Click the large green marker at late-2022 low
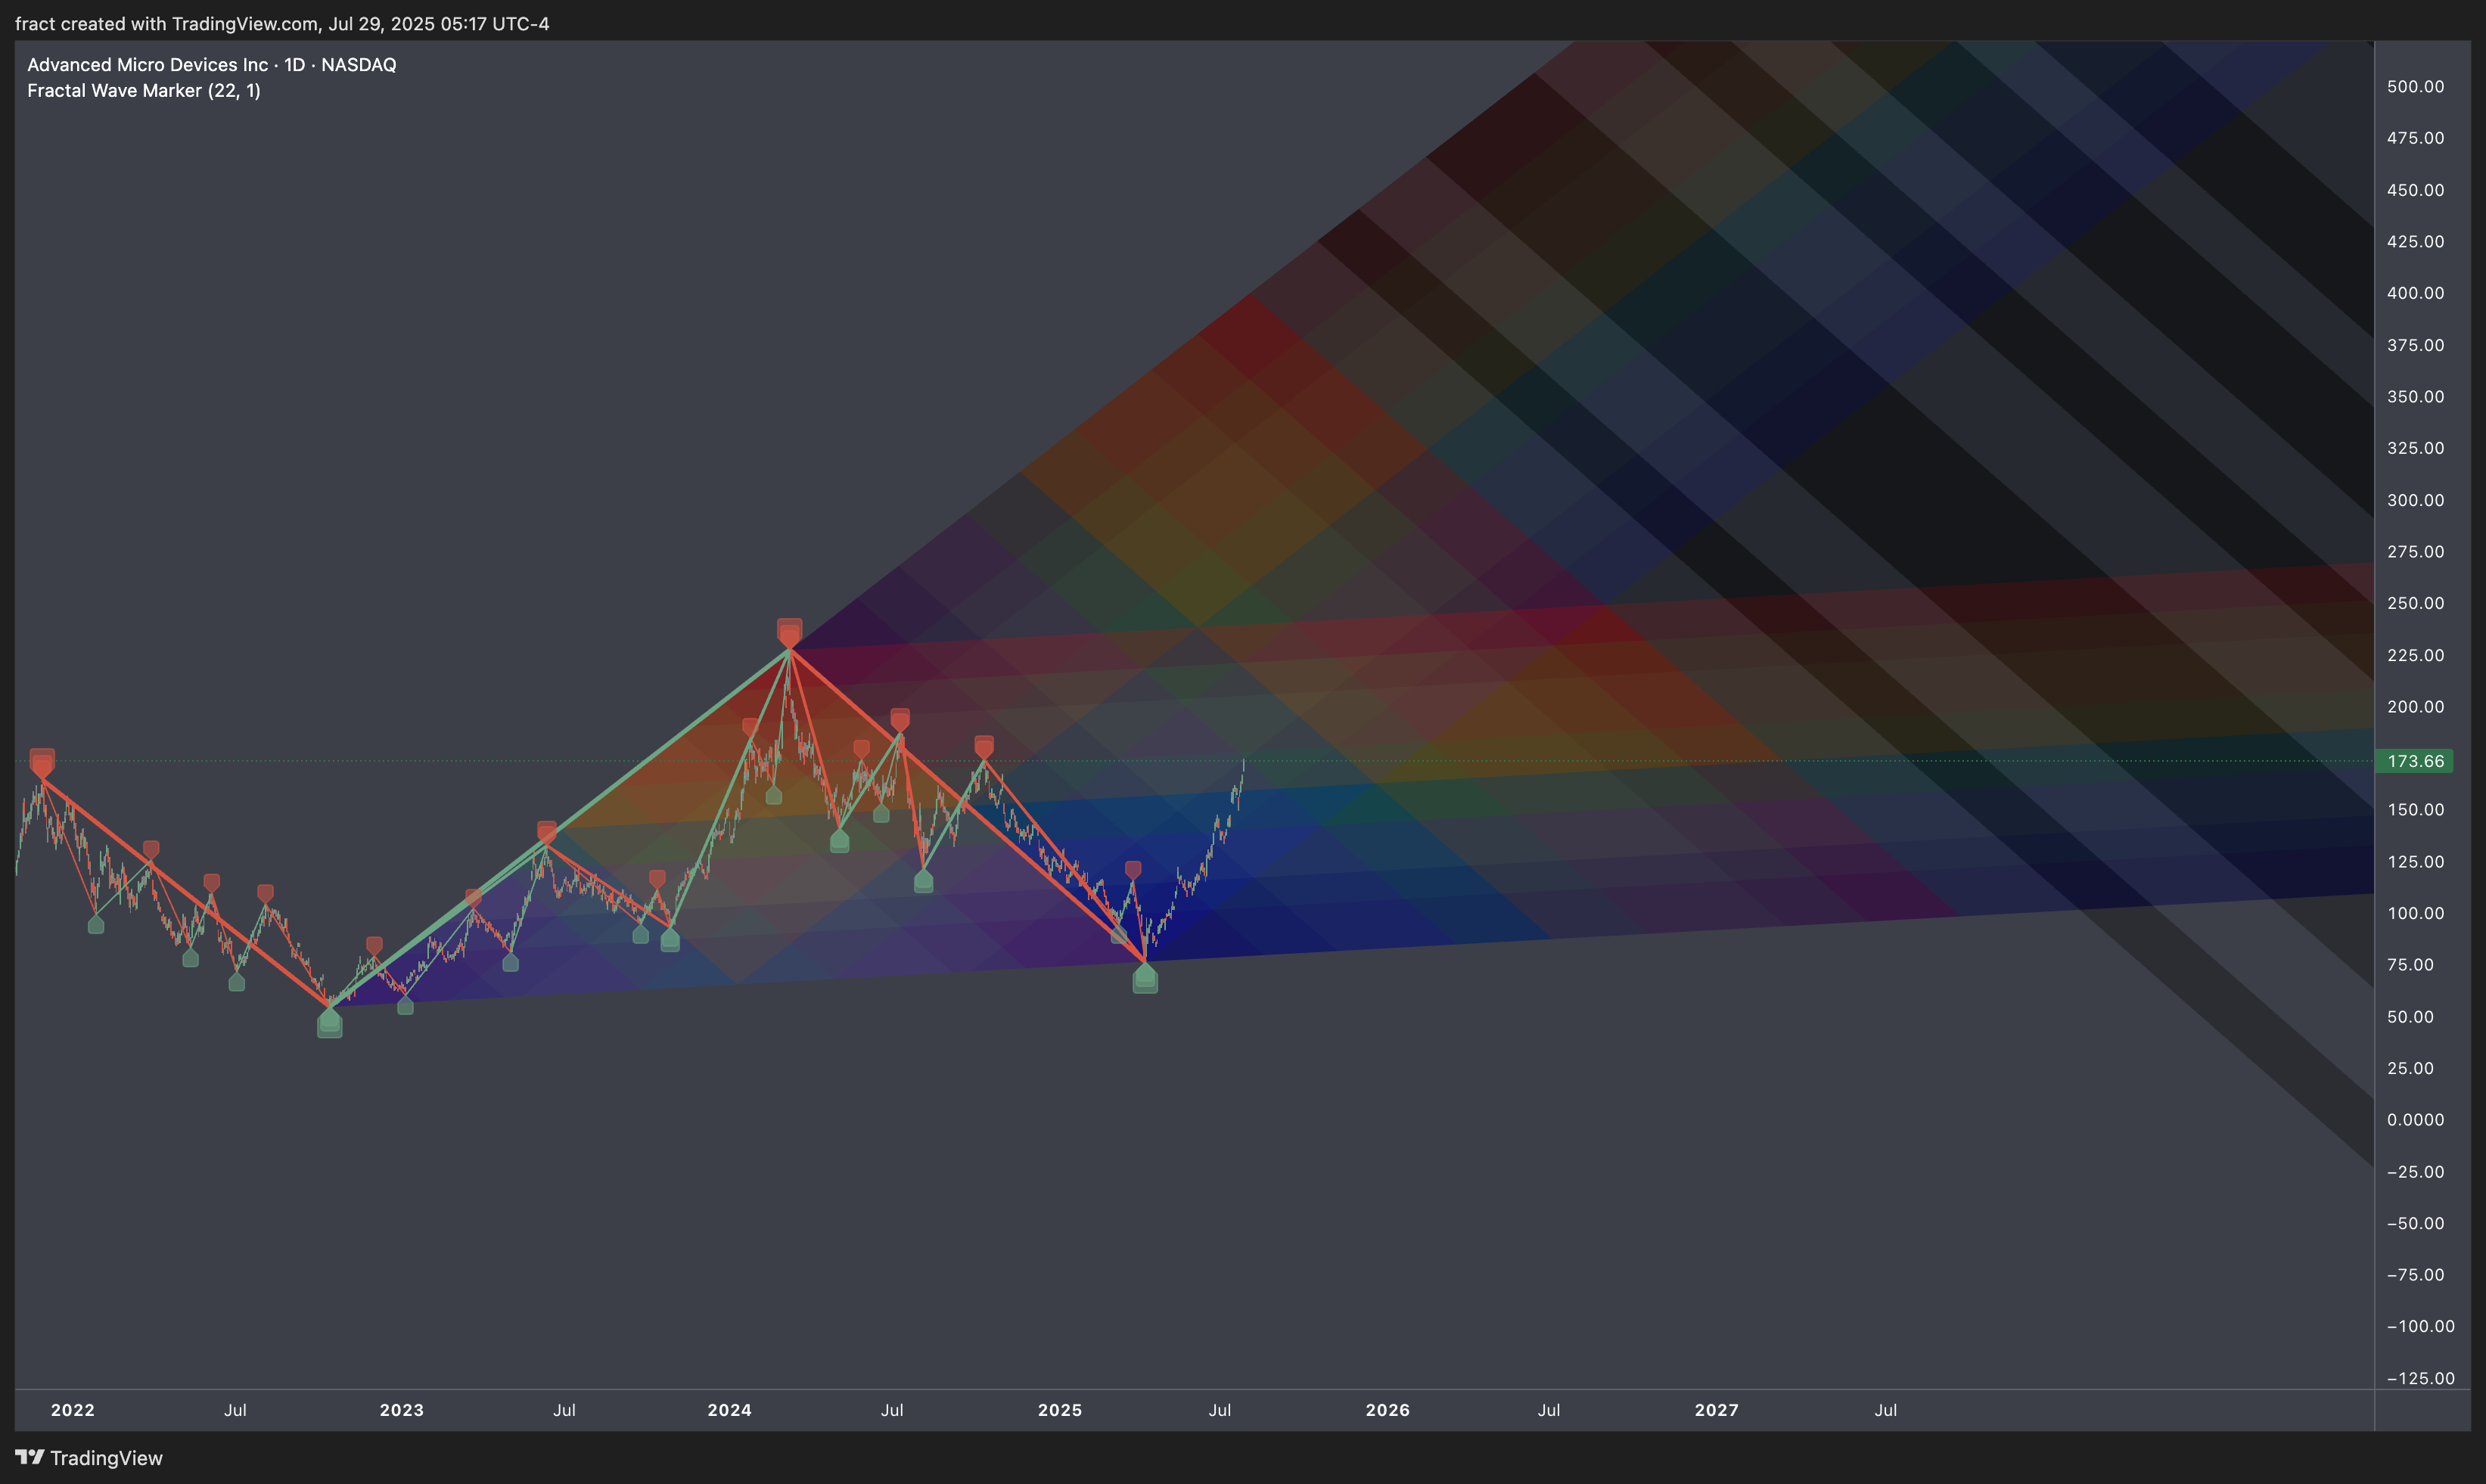Image resolution: width=2486 pixels, height=1484 pixels. (330, 1023)
